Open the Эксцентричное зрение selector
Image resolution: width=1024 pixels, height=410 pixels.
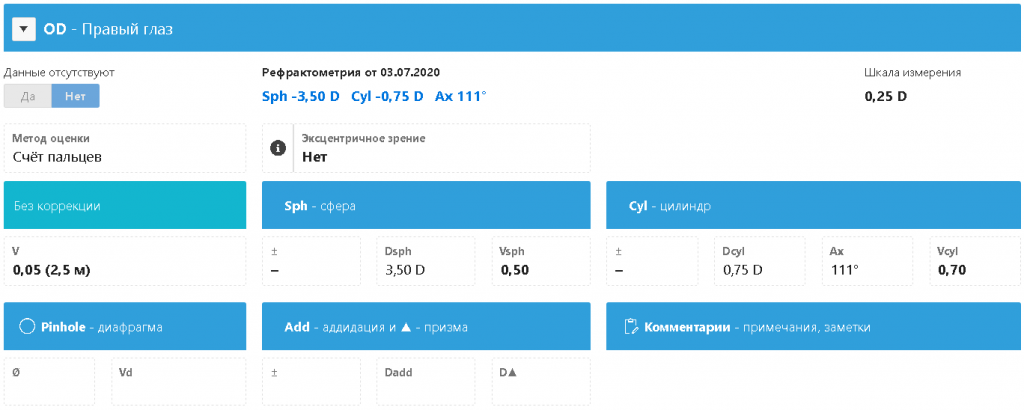click(440, 148)
